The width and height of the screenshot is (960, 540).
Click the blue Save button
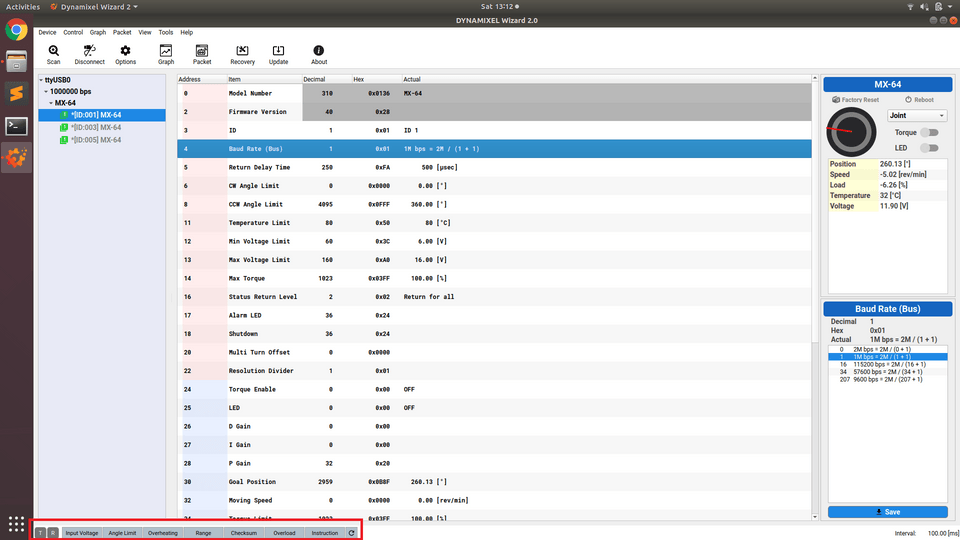coord(888,512)
